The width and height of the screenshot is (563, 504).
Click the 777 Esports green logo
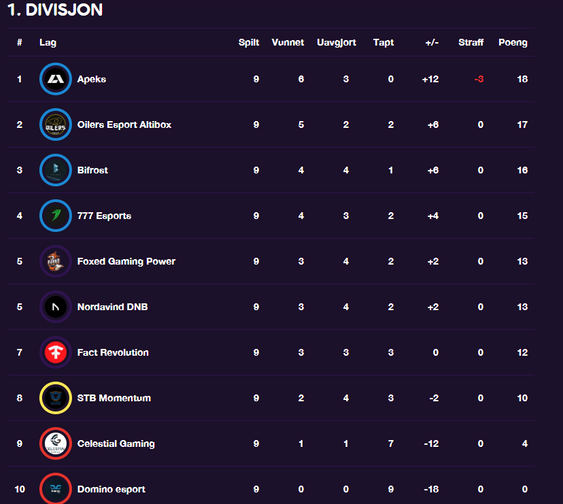[x=56, y=216]
